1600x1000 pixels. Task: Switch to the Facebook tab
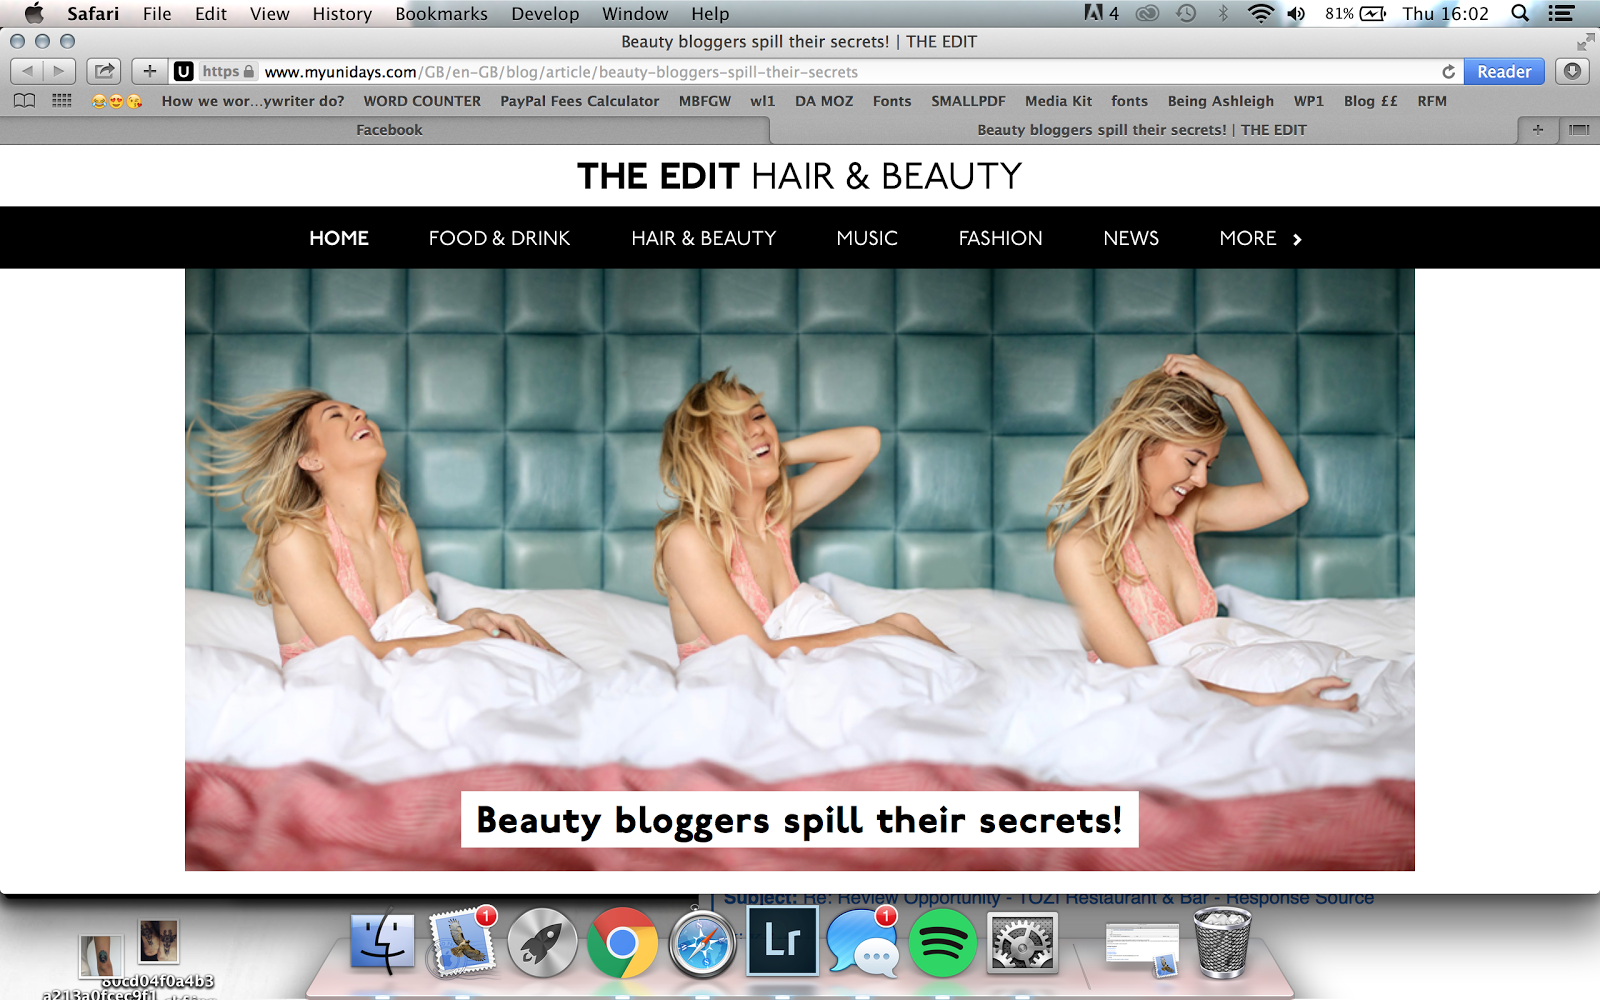click(x=389, y=130)
